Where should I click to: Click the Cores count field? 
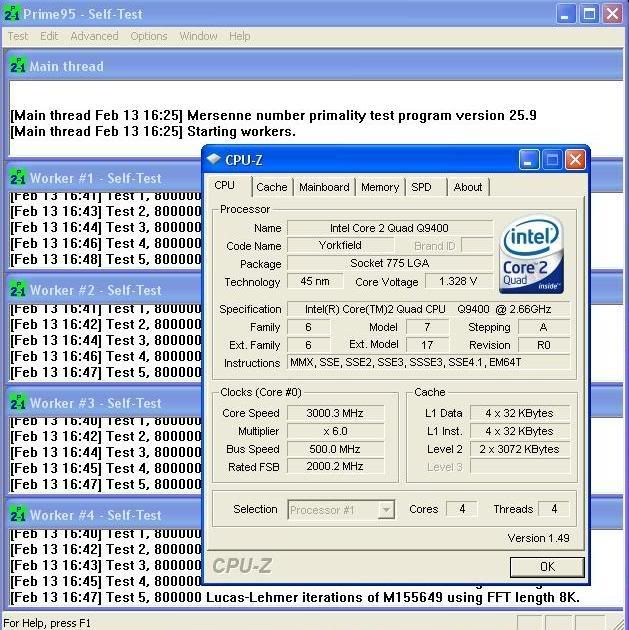coord(462,509)
